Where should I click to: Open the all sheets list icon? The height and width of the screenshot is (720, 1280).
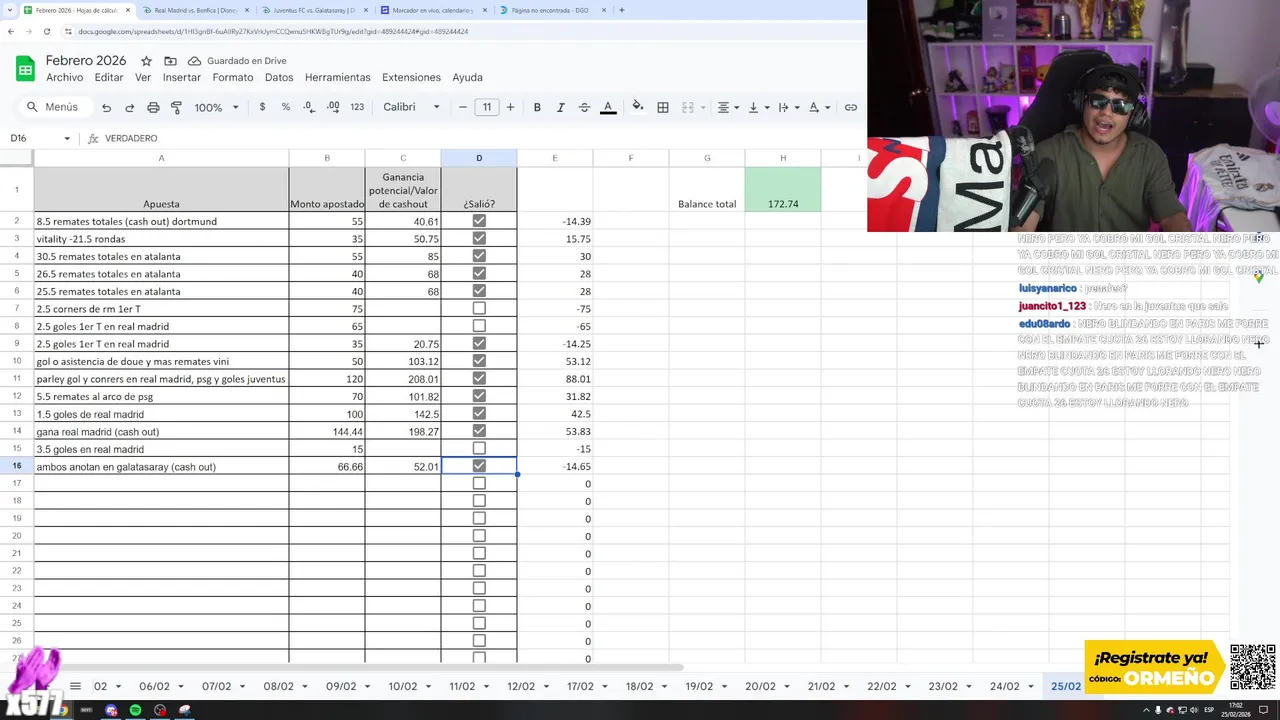point(75,686)
